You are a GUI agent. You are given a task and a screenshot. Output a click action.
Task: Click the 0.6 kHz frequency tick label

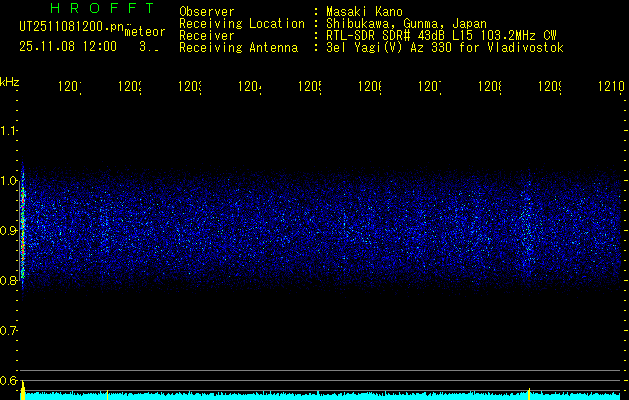pyautogui.click(x=10, y=380)
